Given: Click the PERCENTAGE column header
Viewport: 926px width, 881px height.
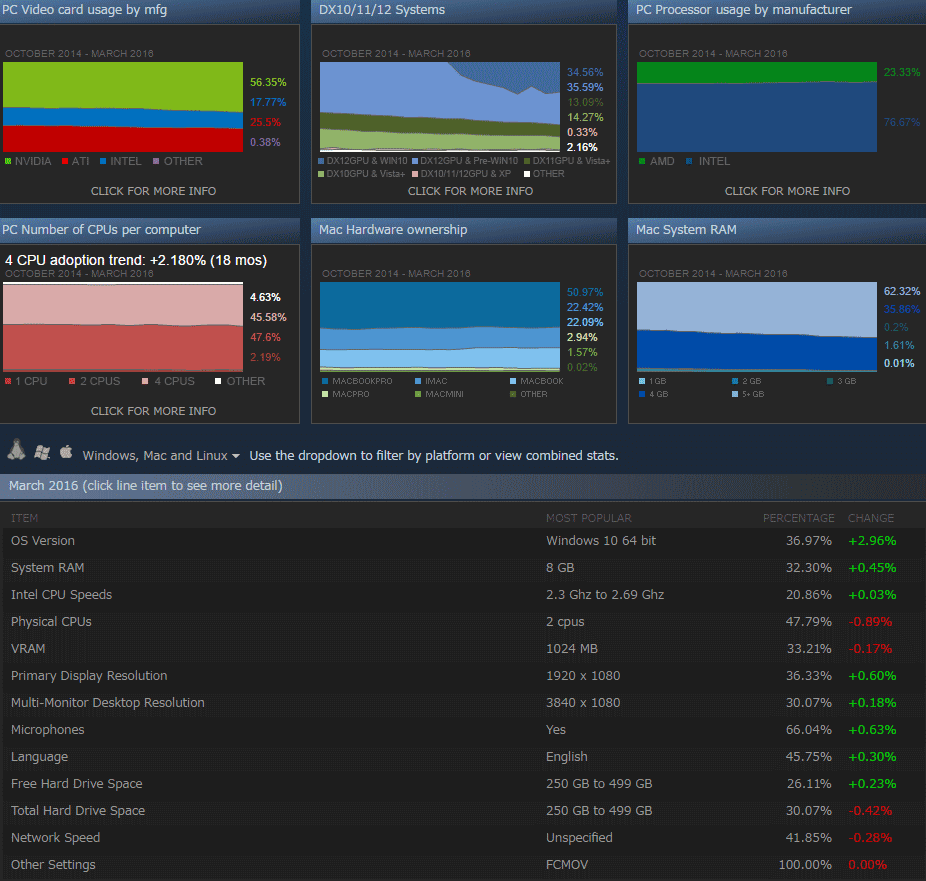Looking at the screenshot, I should pos(798,518).
